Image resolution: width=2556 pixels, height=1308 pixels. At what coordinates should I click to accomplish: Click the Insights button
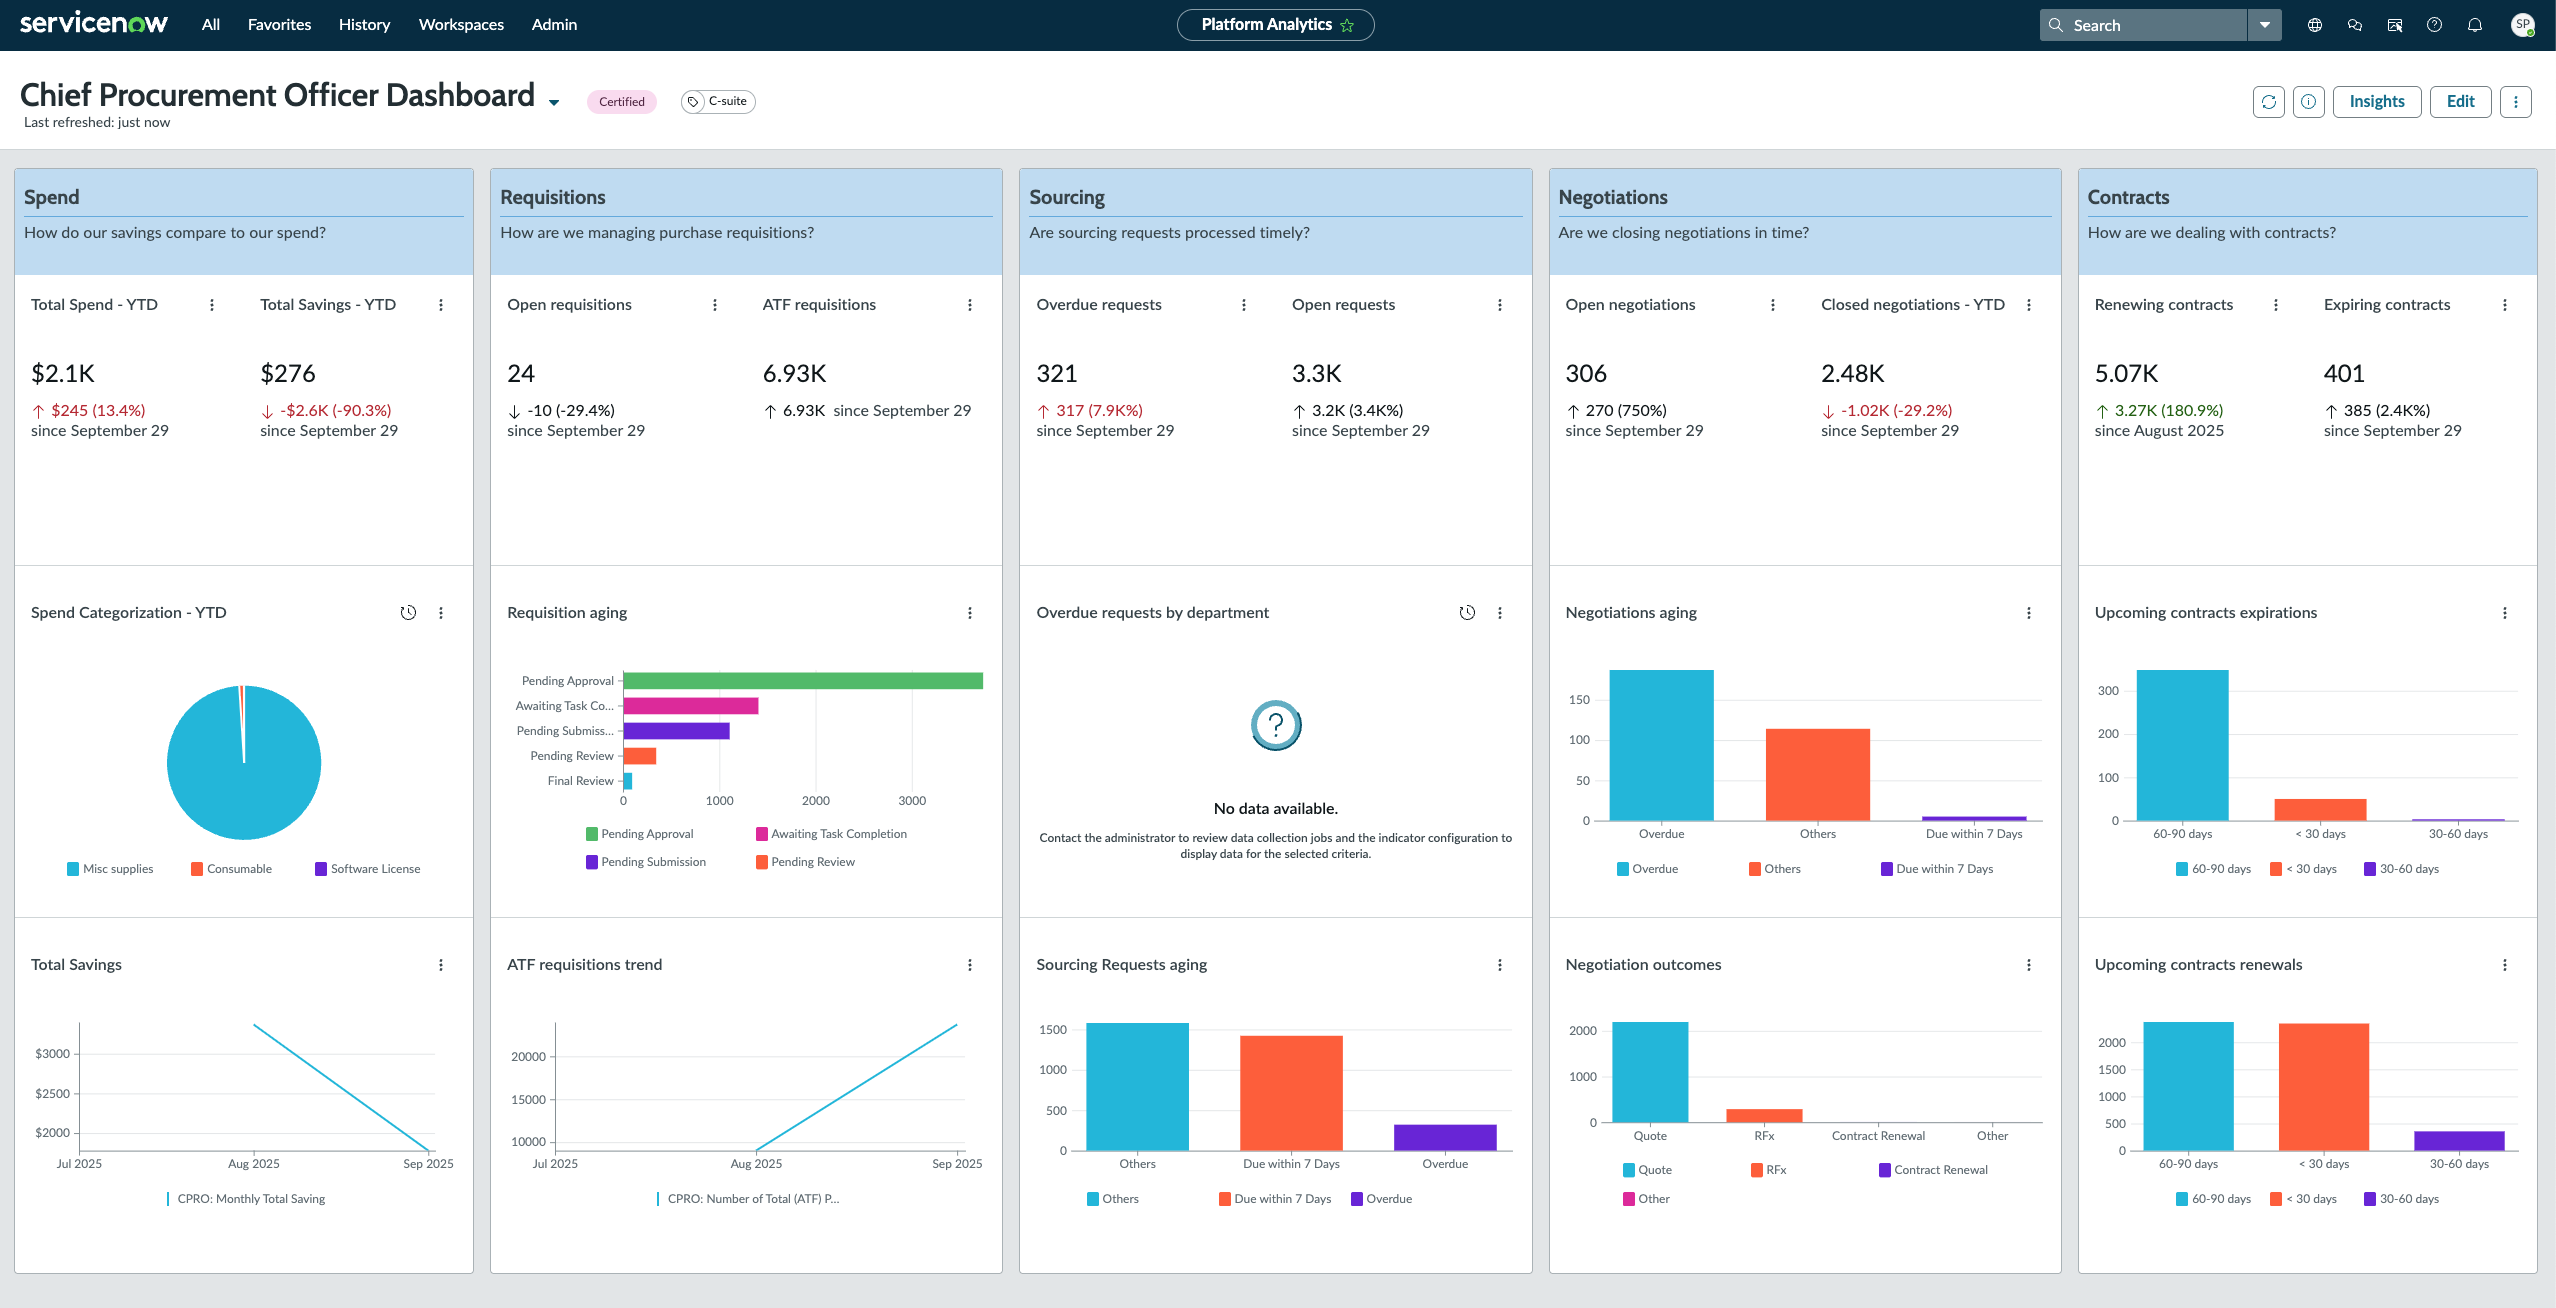(x=2376, y=102)
